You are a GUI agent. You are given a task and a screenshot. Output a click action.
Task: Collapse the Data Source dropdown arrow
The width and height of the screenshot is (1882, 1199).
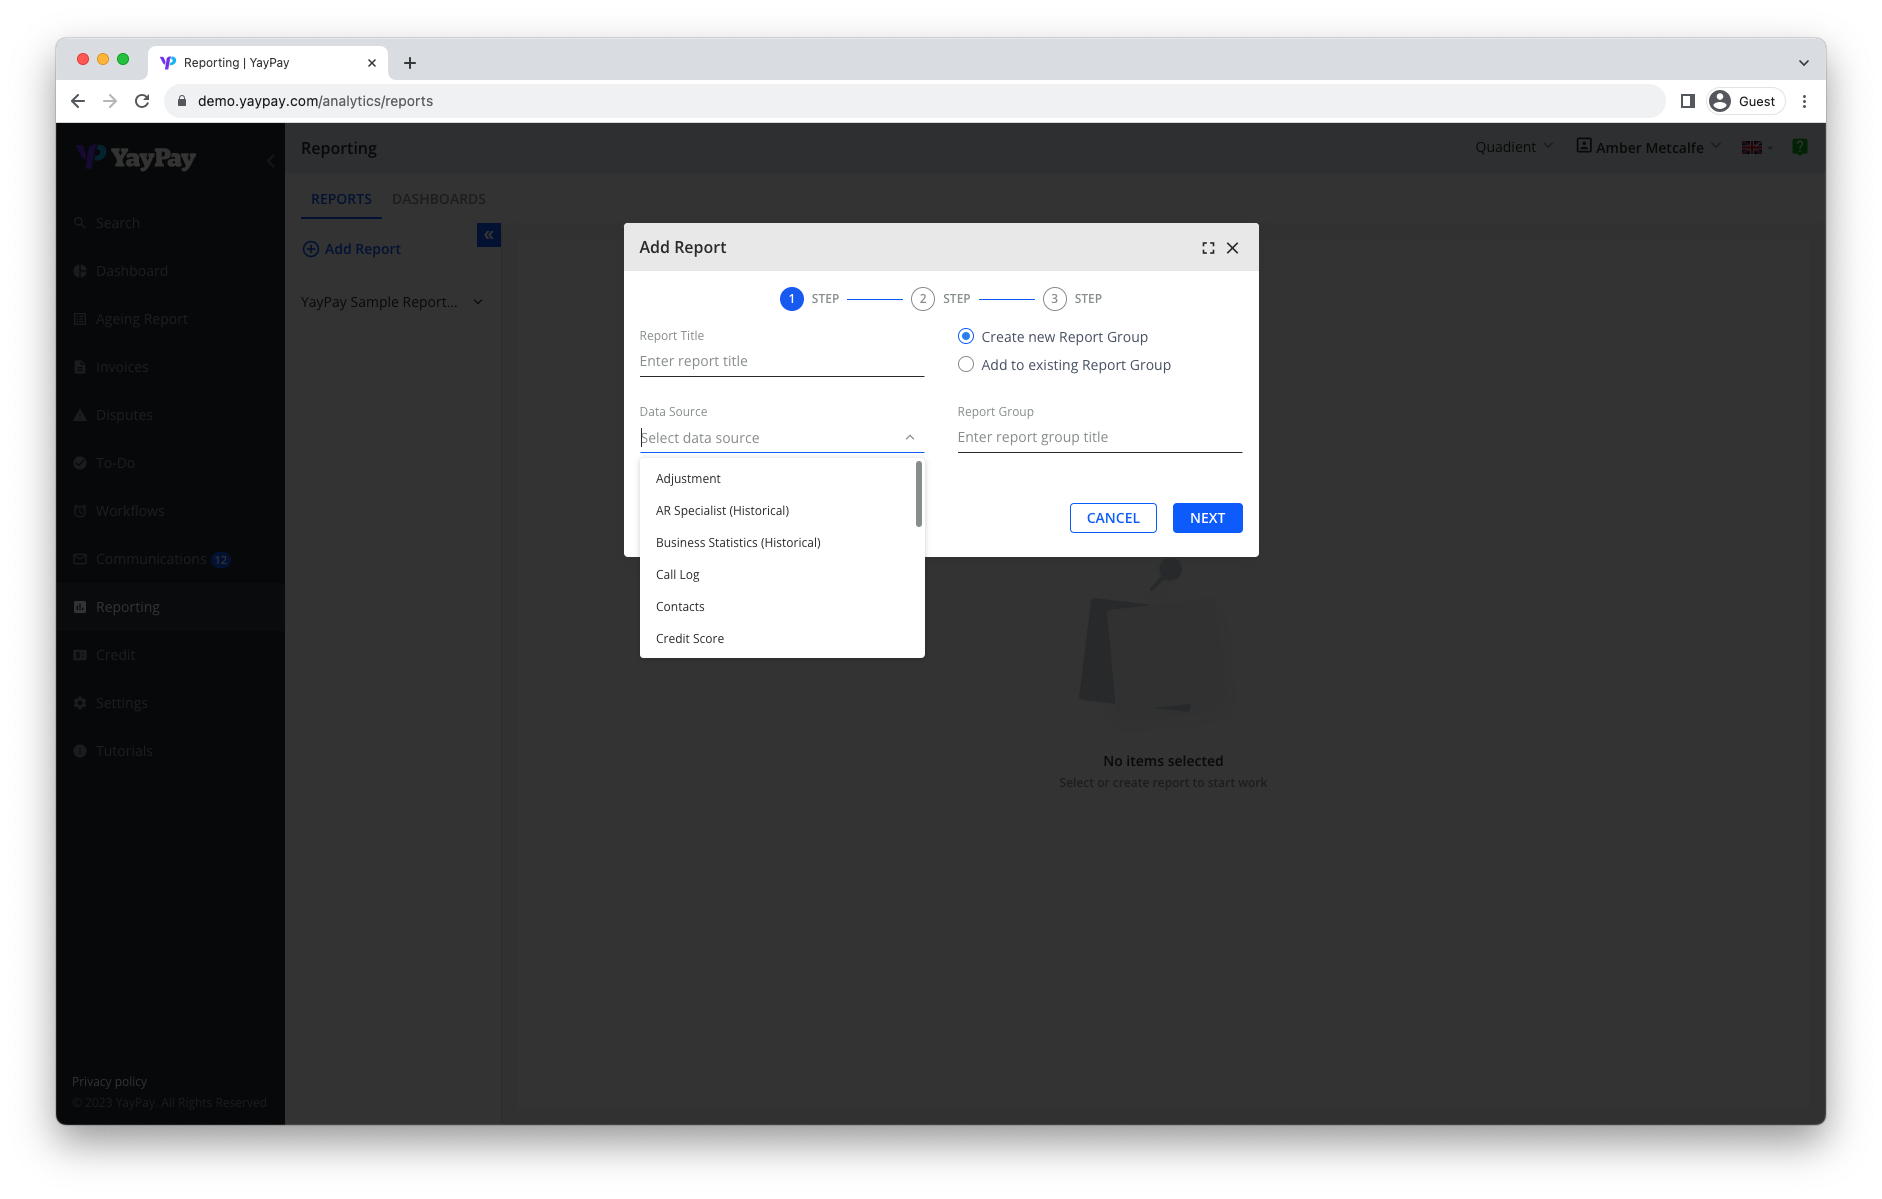[x=909, y=438]
